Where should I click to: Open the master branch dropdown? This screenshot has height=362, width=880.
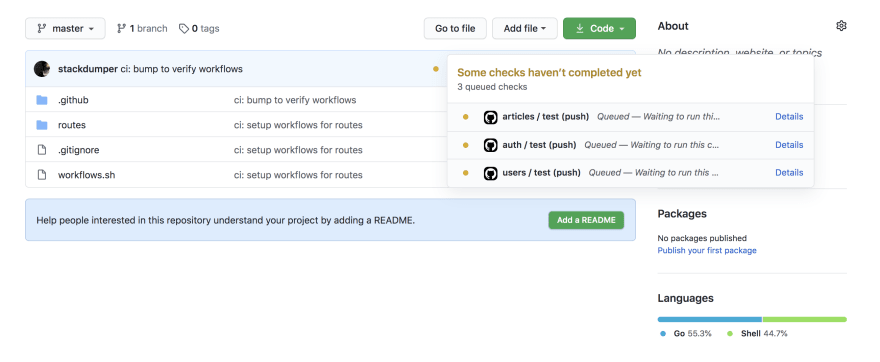[x=65, y=29]
